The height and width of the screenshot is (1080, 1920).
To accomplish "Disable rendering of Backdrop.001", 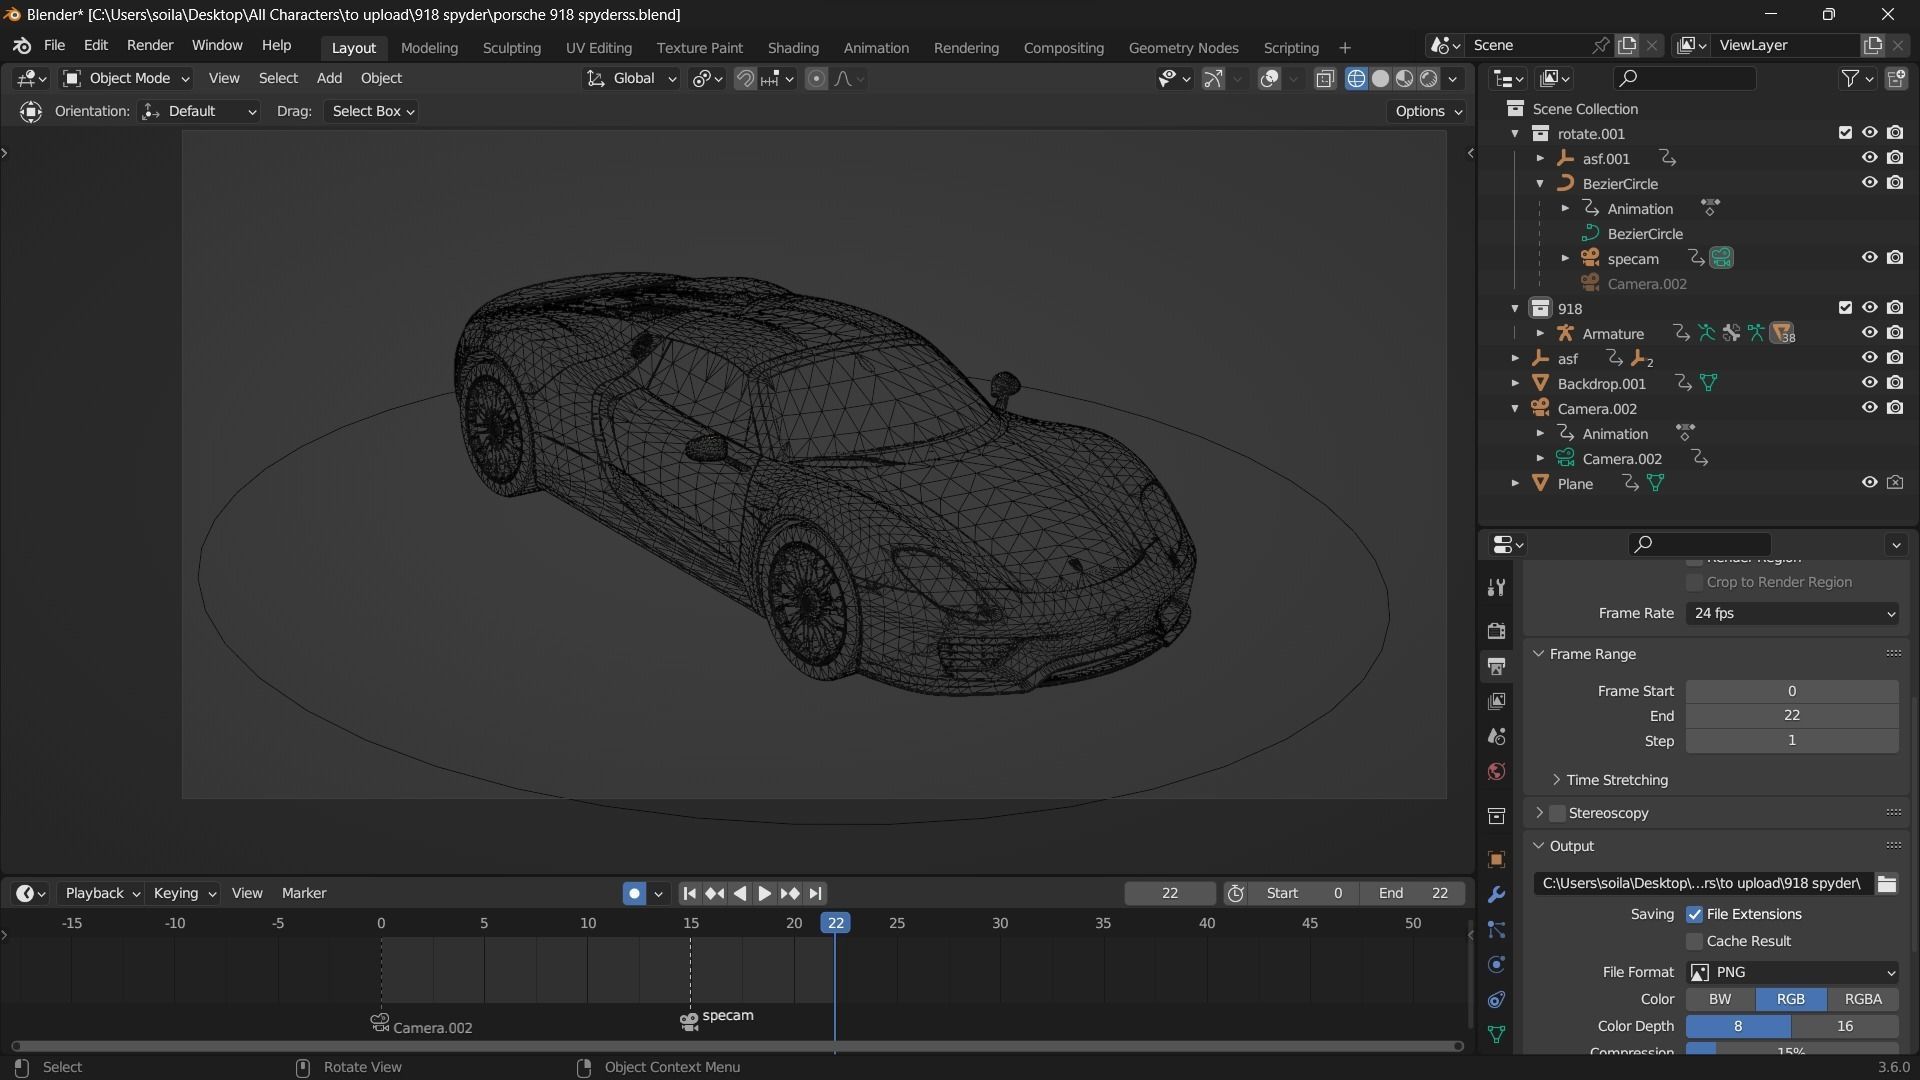I will coord(1895,383).
